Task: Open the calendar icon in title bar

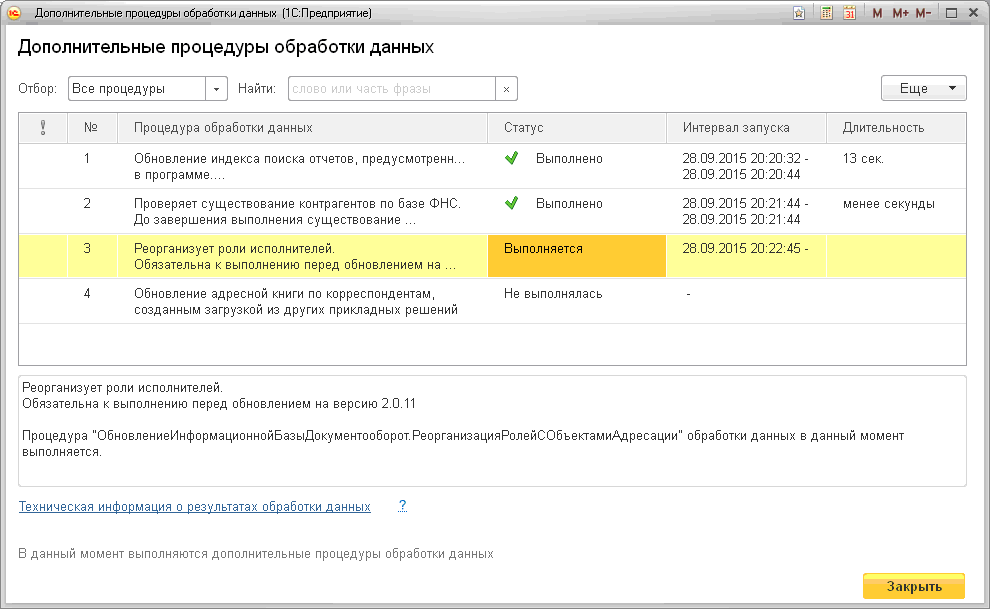Action: [x=849, y=13]
